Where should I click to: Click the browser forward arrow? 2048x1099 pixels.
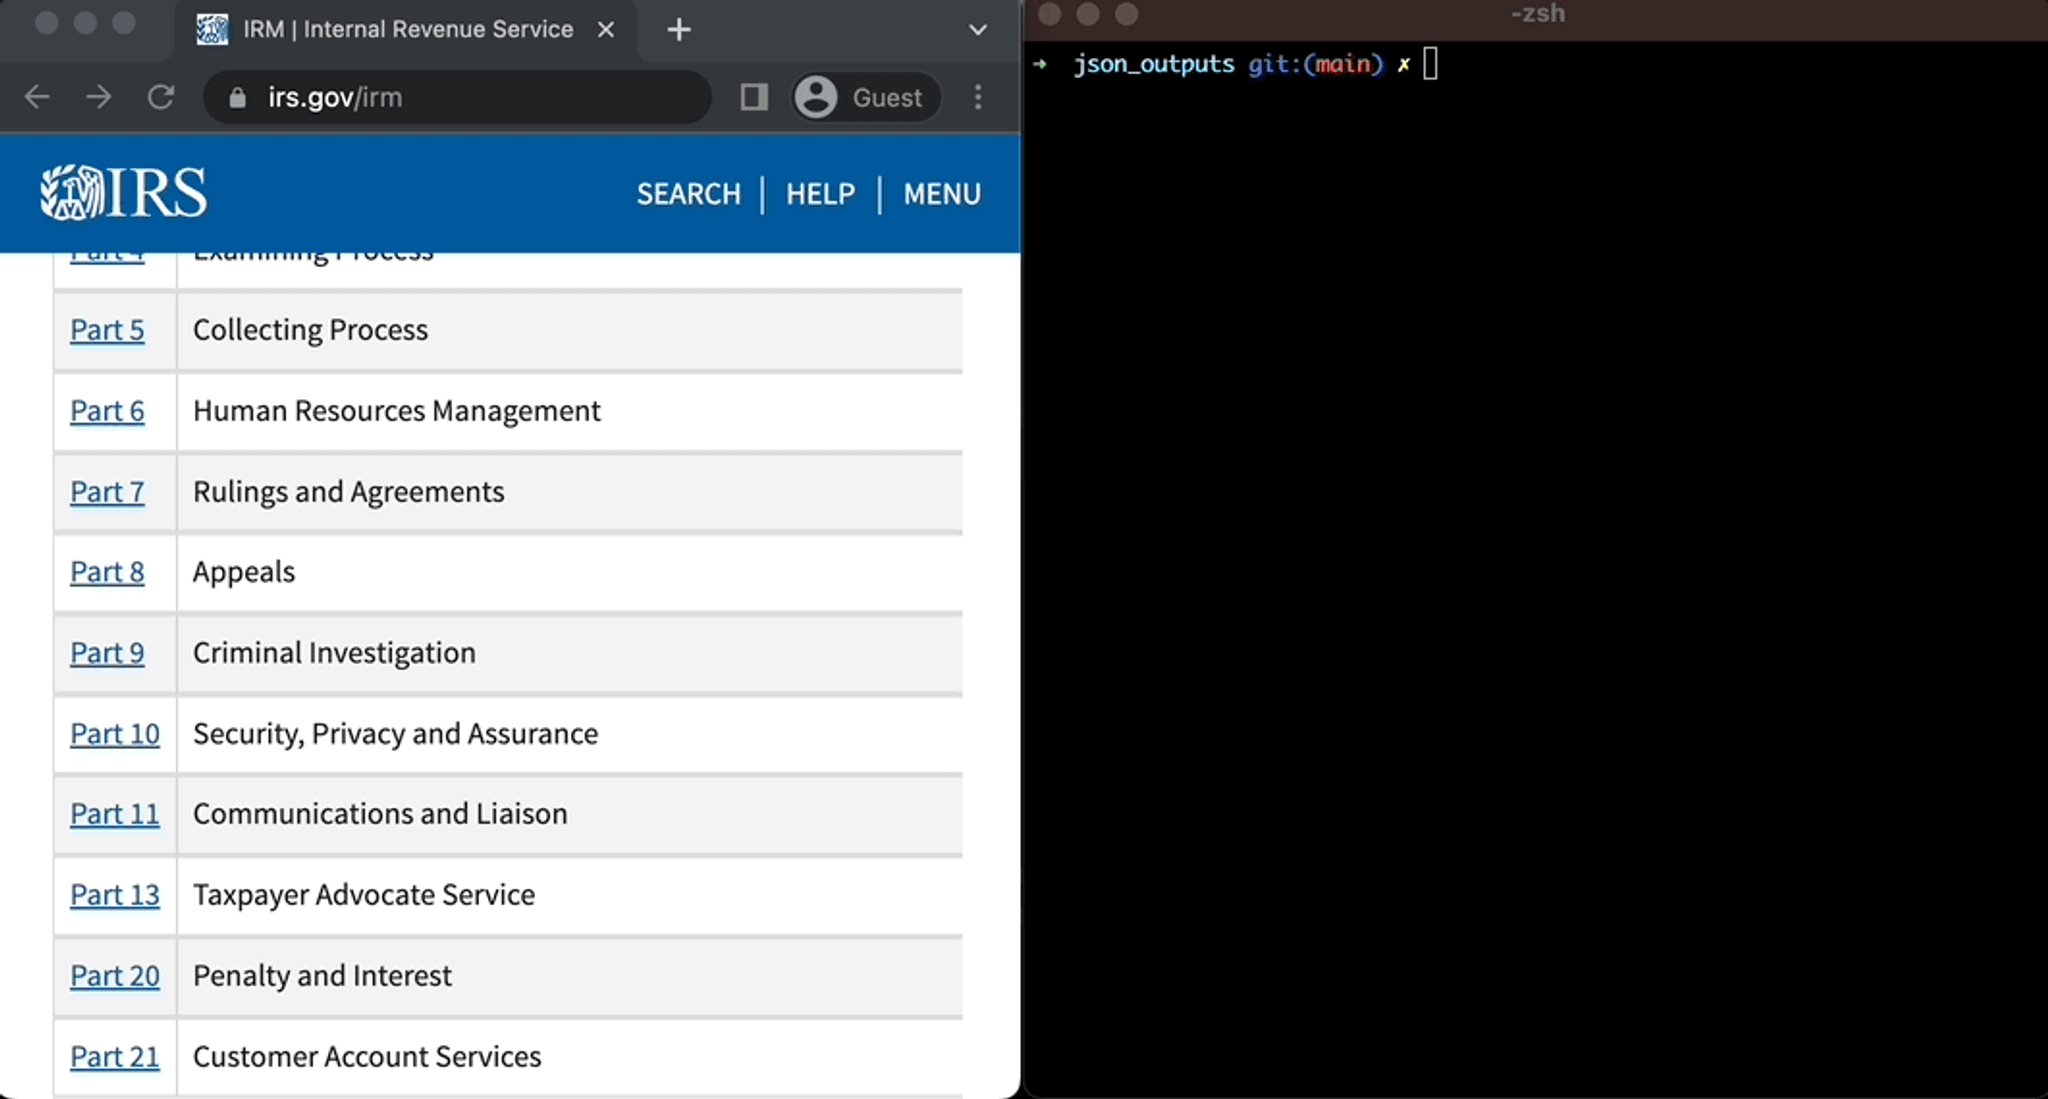[x=99, y=97]
